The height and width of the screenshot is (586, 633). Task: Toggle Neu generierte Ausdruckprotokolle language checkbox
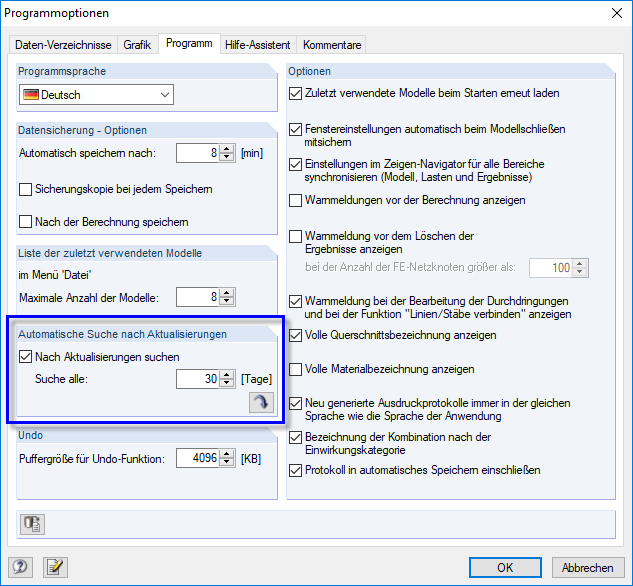pos(296,404)
